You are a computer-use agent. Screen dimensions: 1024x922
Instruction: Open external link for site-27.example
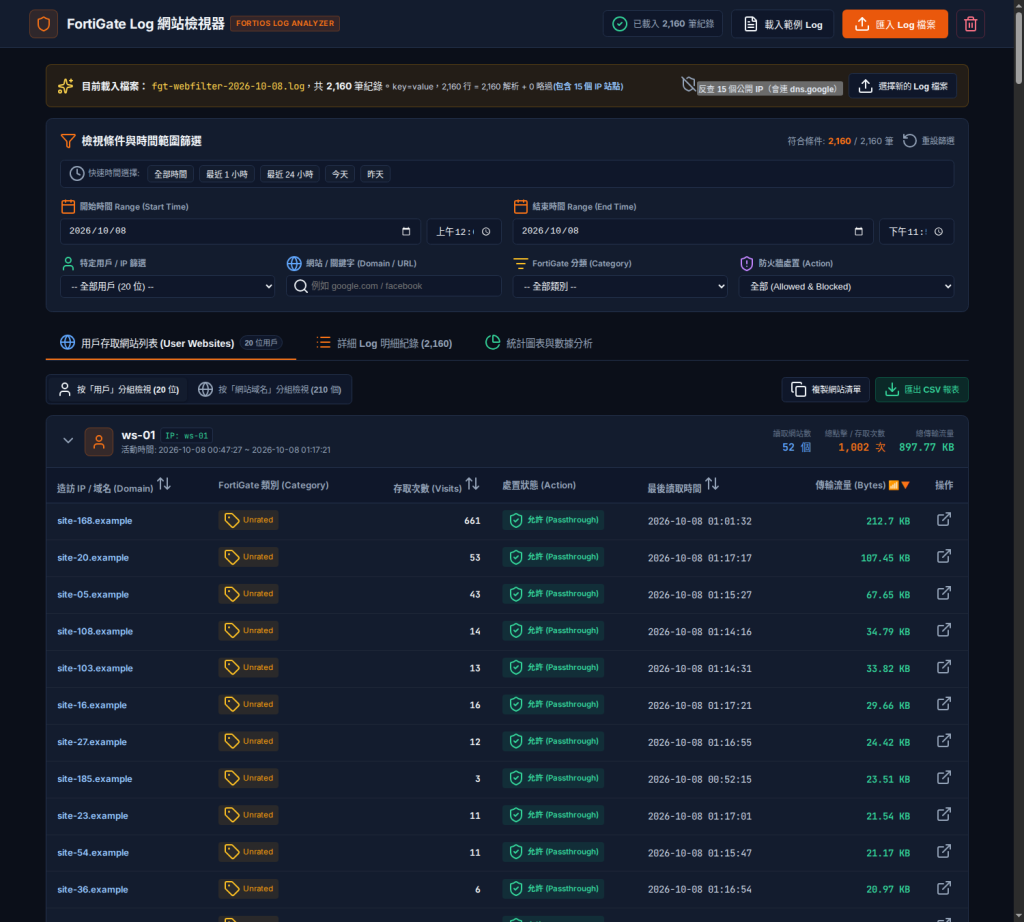tap(944, 741)
